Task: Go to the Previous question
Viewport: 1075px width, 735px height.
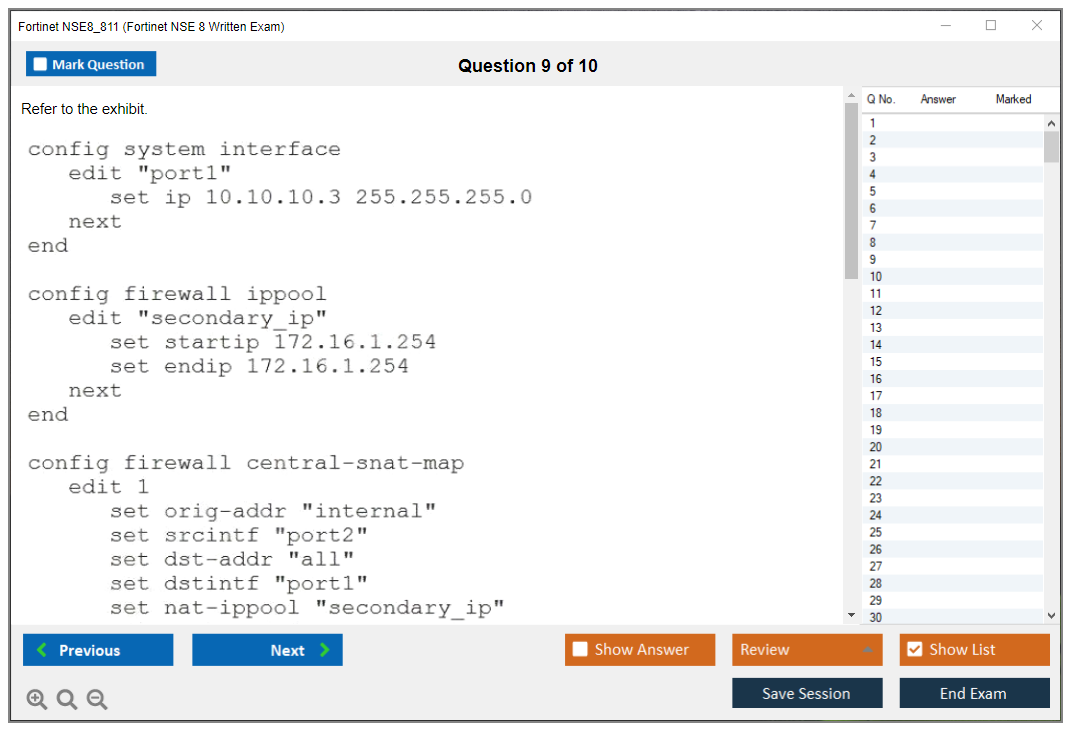Action: coord(98,651)
